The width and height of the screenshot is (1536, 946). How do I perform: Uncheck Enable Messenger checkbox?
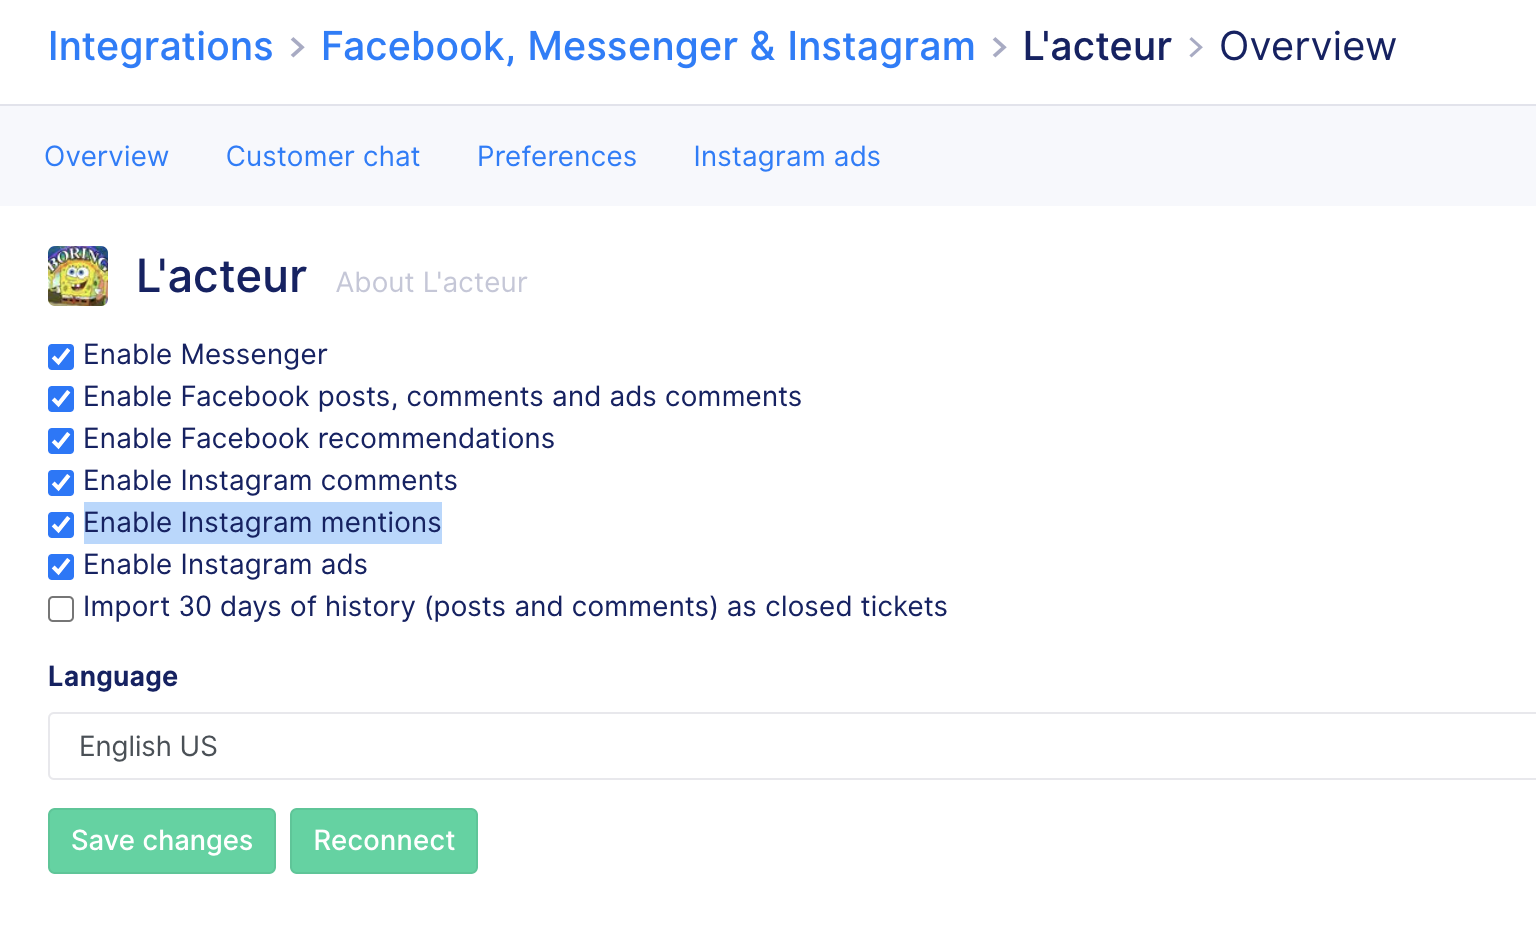coord(61,357)
